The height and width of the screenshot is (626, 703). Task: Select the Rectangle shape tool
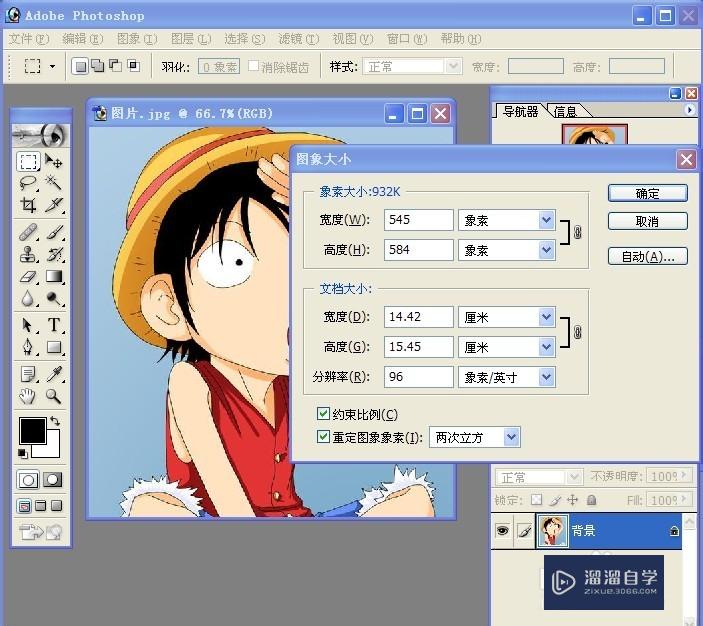click(53, 347)
